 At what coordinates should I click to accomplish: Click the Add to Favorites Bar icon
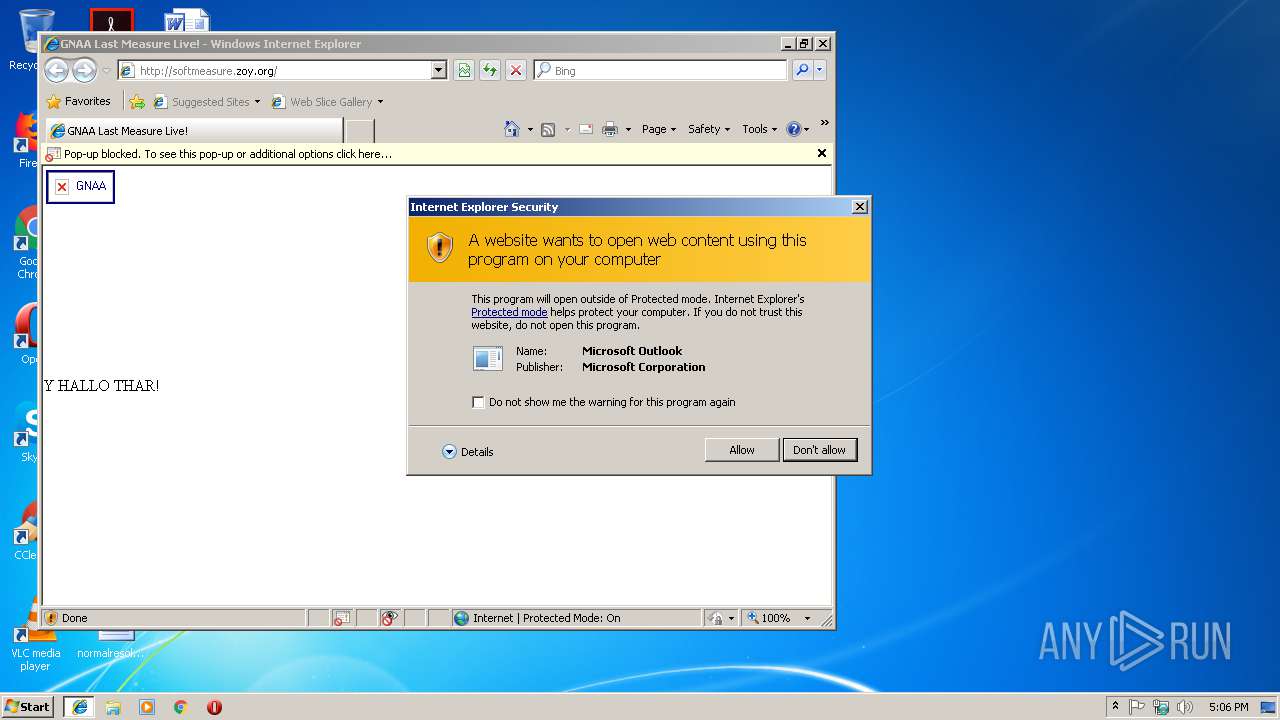(x=137, y=102)
